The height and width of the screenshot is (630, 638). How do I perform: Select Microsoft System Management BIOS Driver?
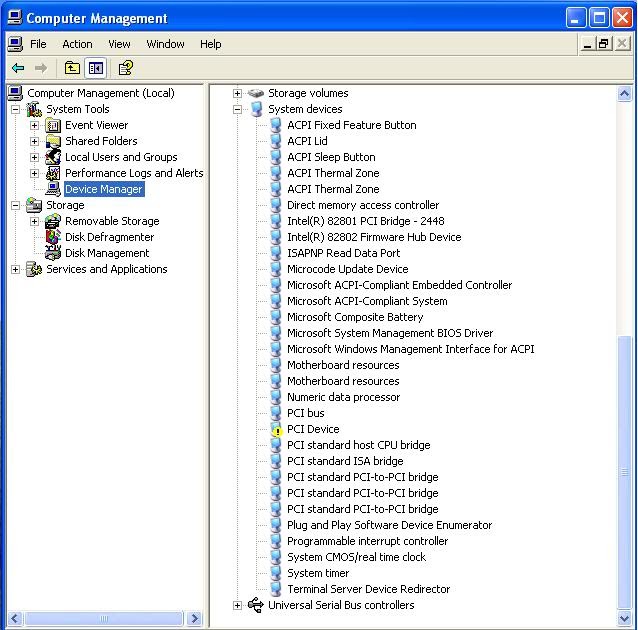pos(390,333)
